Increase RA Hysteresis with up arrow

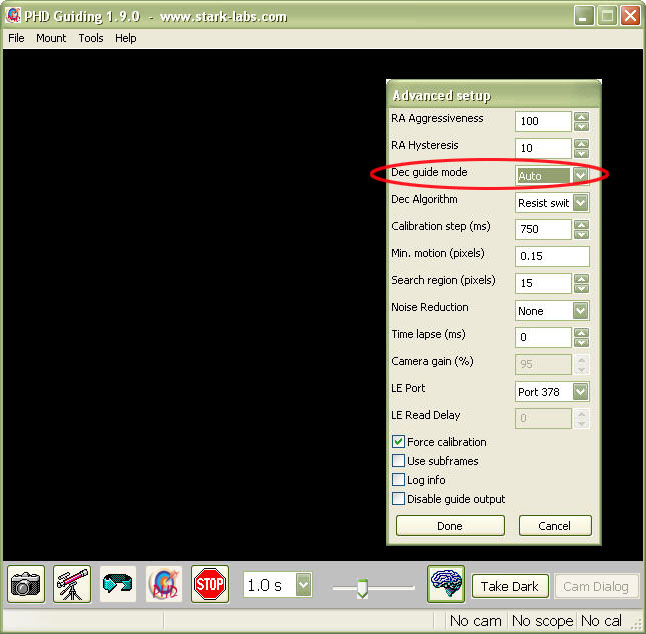[581, 143]
